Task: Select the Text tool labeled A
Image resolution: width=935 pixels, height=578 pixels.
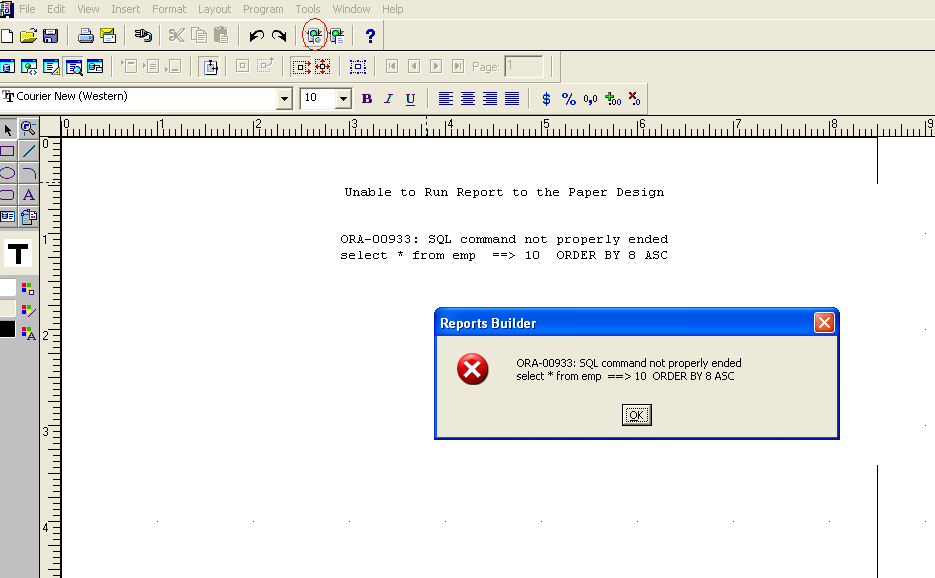Action: tap(29, 195)
